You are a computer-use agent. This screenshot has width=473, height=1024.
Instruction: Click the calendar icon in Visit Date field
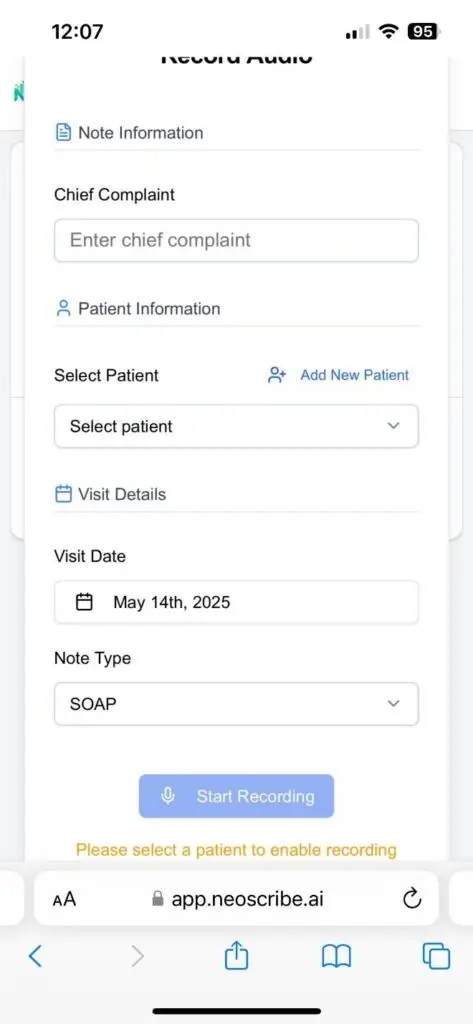pyautogui.click(x=84, y=601)
